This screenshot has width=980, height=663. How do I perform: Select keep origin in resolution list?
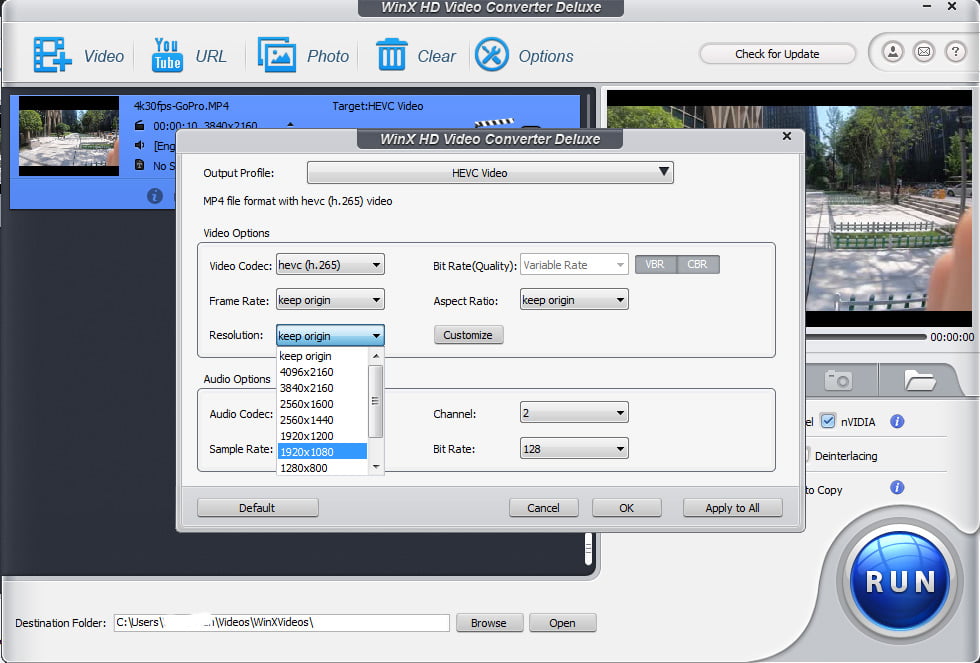pos(322,356)
